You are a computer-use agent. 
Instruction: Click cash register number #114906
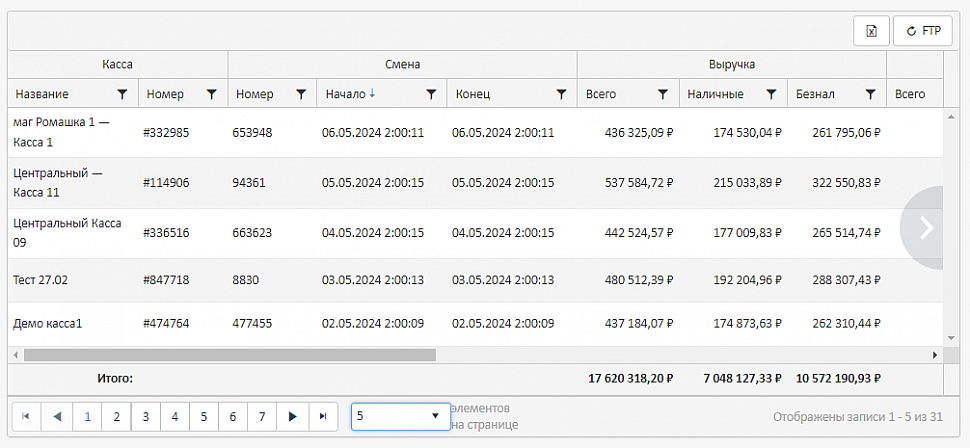tap(166, 183)
